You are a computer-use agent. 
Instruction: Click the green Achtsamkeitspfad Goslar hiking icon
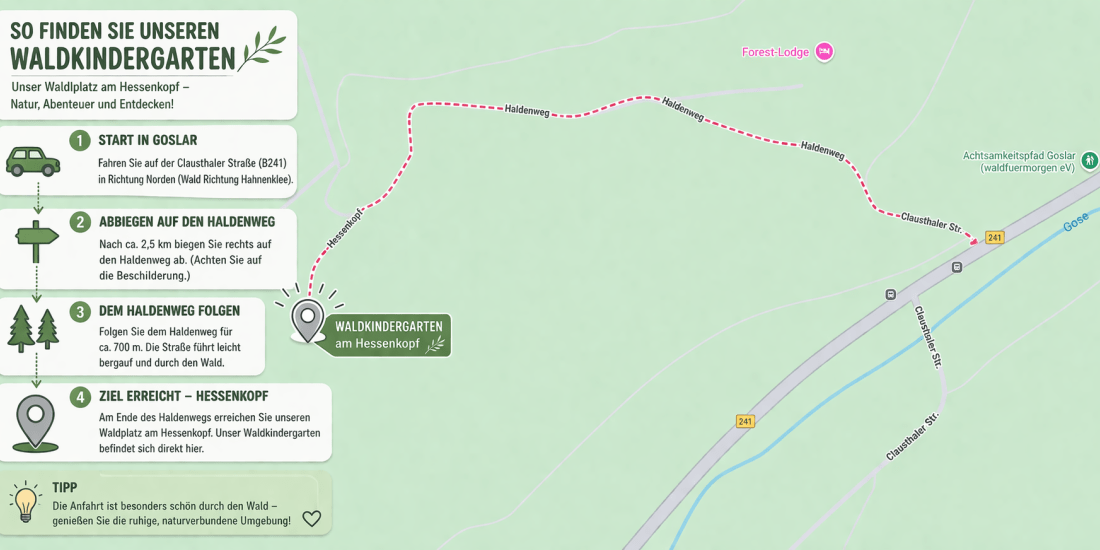tap(1089, 161)
